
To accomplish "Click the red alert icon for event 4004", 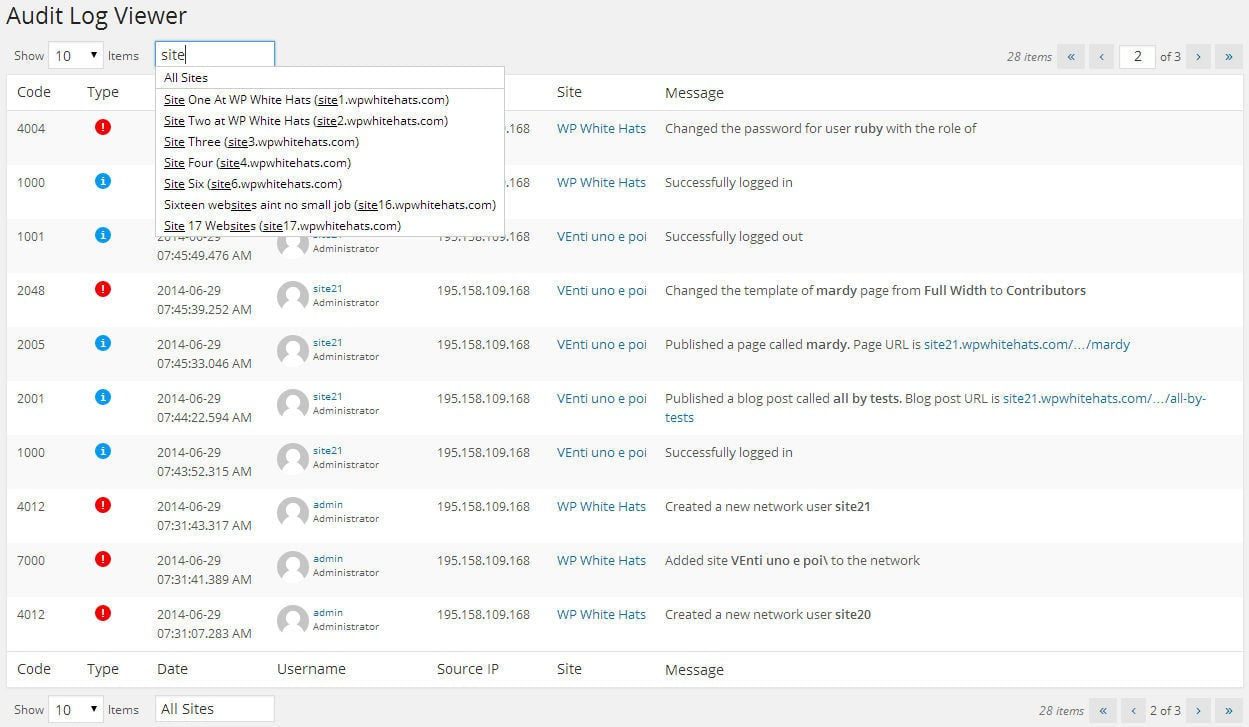I will point(102,127).
